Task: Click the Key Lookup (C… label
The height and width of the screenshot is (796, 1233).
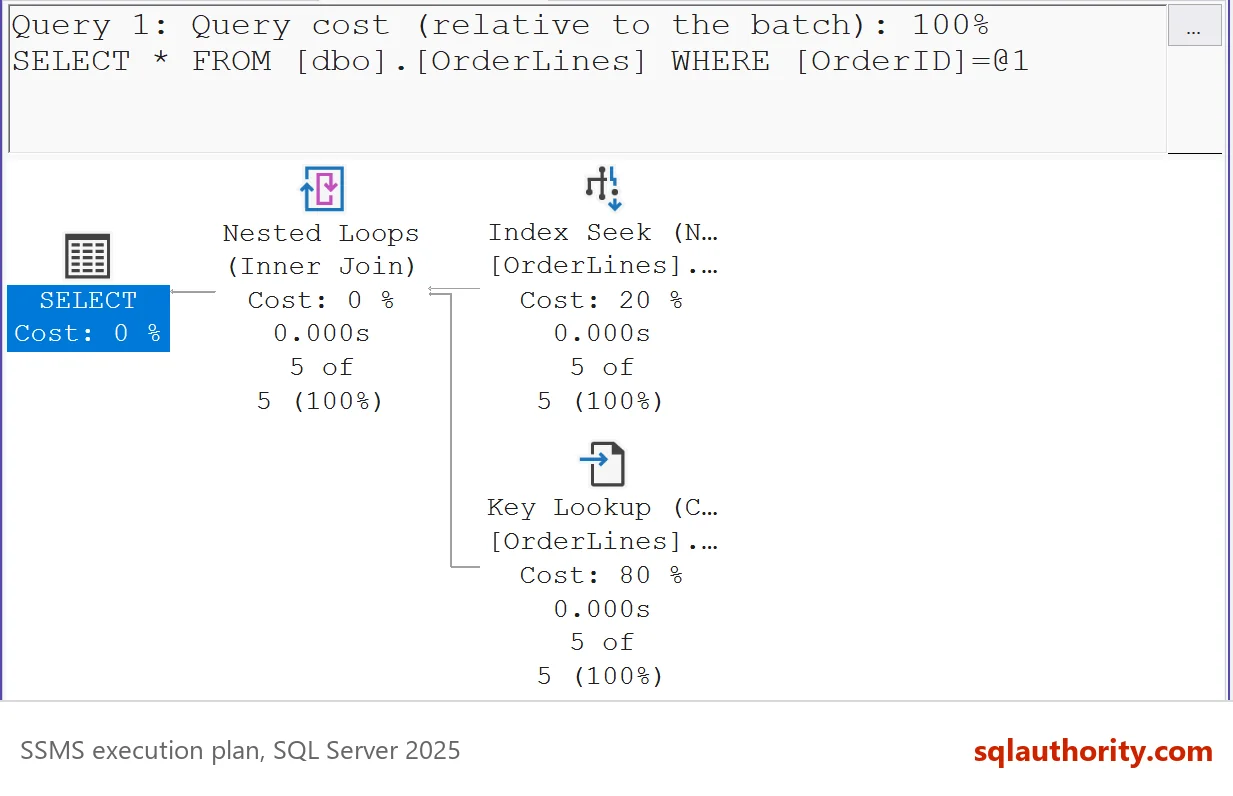Action: click(603, 508)
